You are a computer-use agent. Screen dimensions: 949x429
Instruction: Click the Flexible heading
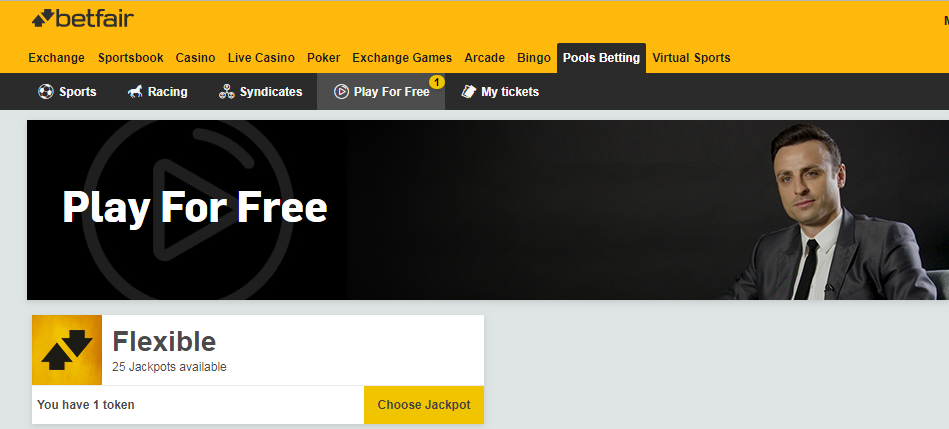tap(164, 342)
